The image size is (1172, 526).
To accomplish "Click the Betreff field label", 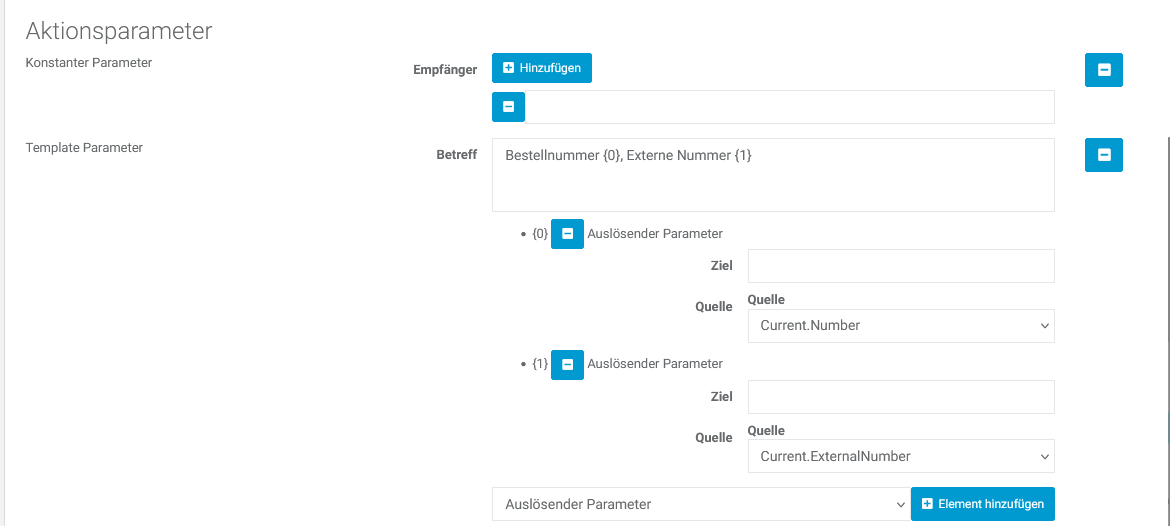I will coord(456,155).
